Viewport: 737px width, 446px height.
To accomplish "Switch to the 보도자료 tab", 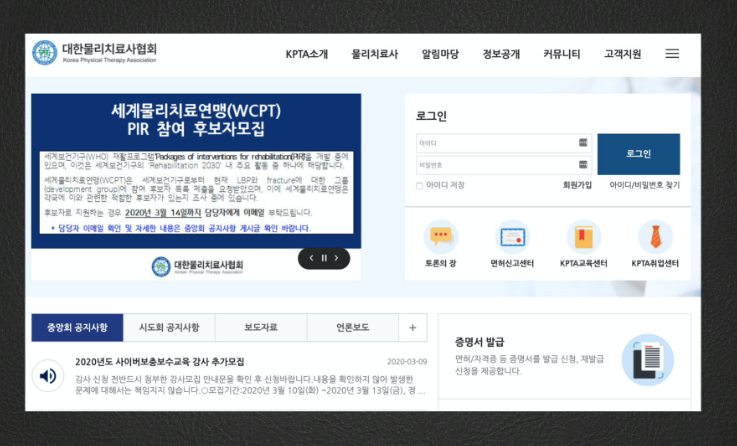I will (x=261, y=328).
